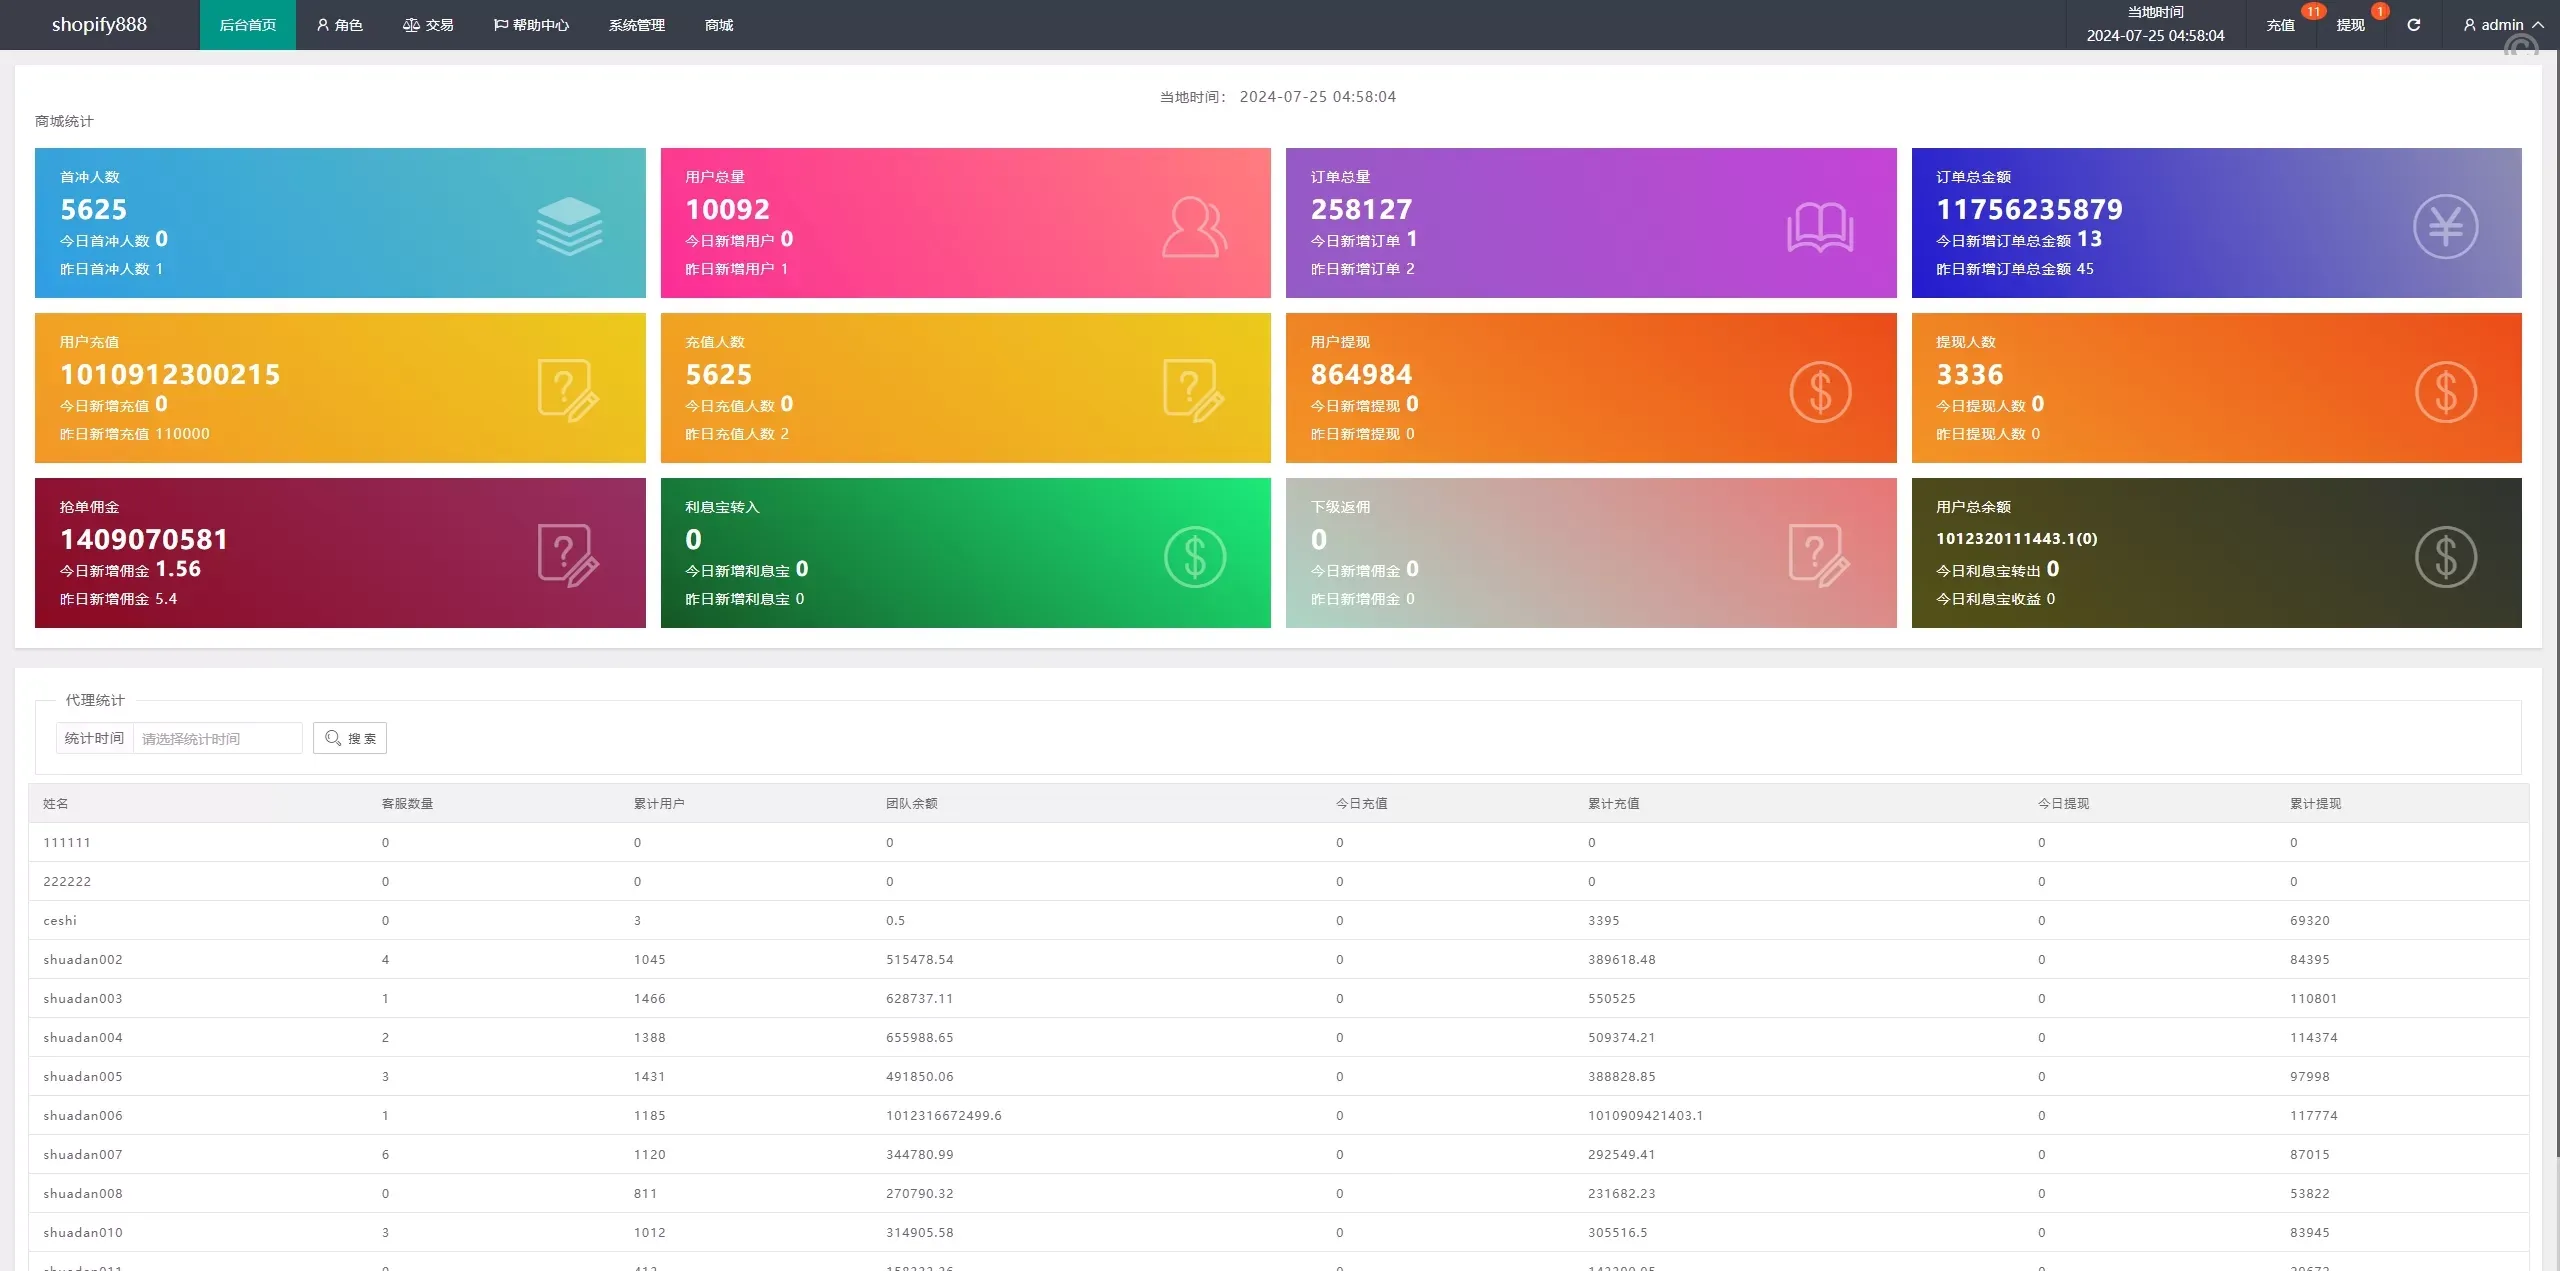Open the 角色 menu
This screenshot has width=2560, height=1271.
coord(339,25)
